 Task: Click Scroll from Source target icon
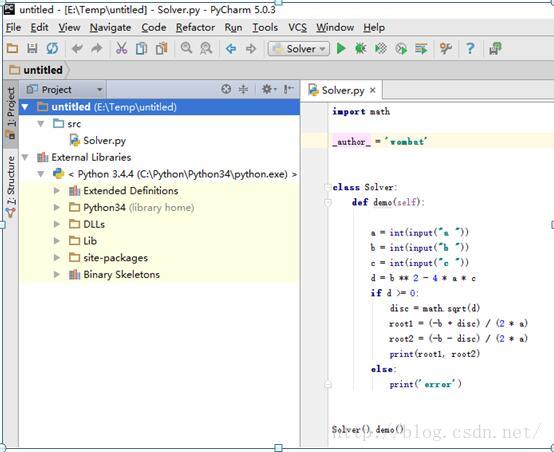(226, 89)
